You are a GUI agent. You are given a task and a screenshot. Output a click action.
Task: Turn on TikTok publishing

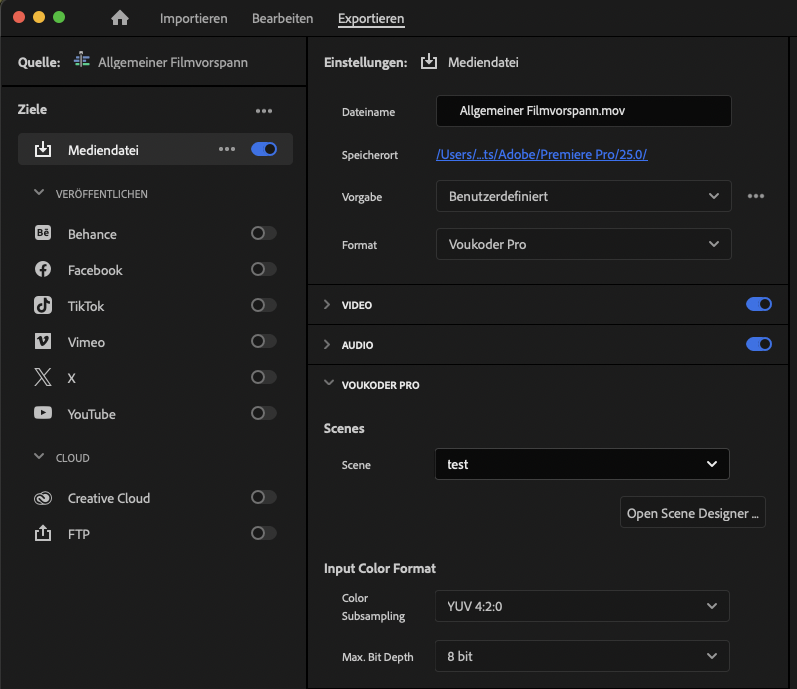coord(264,305)
